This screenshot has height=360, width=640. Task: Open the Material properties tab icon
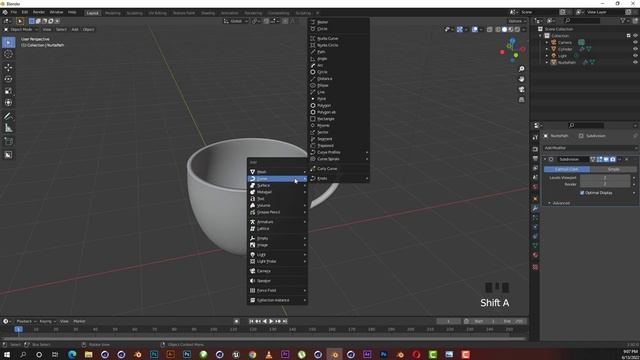click(x=535, y=255)
